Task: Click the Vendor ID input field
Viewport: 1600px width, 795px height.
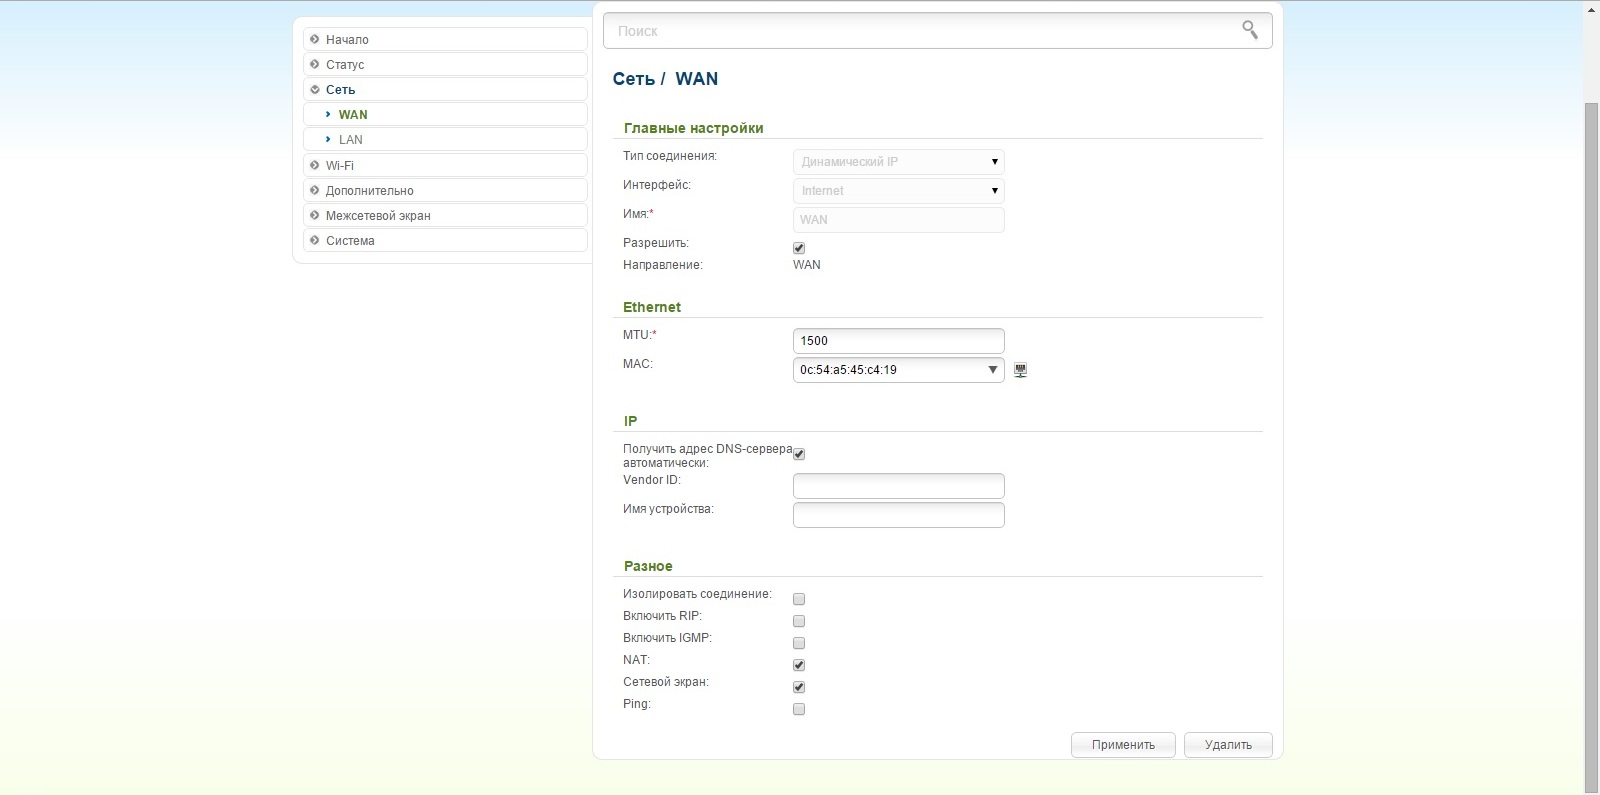Action: click(898, 486)
